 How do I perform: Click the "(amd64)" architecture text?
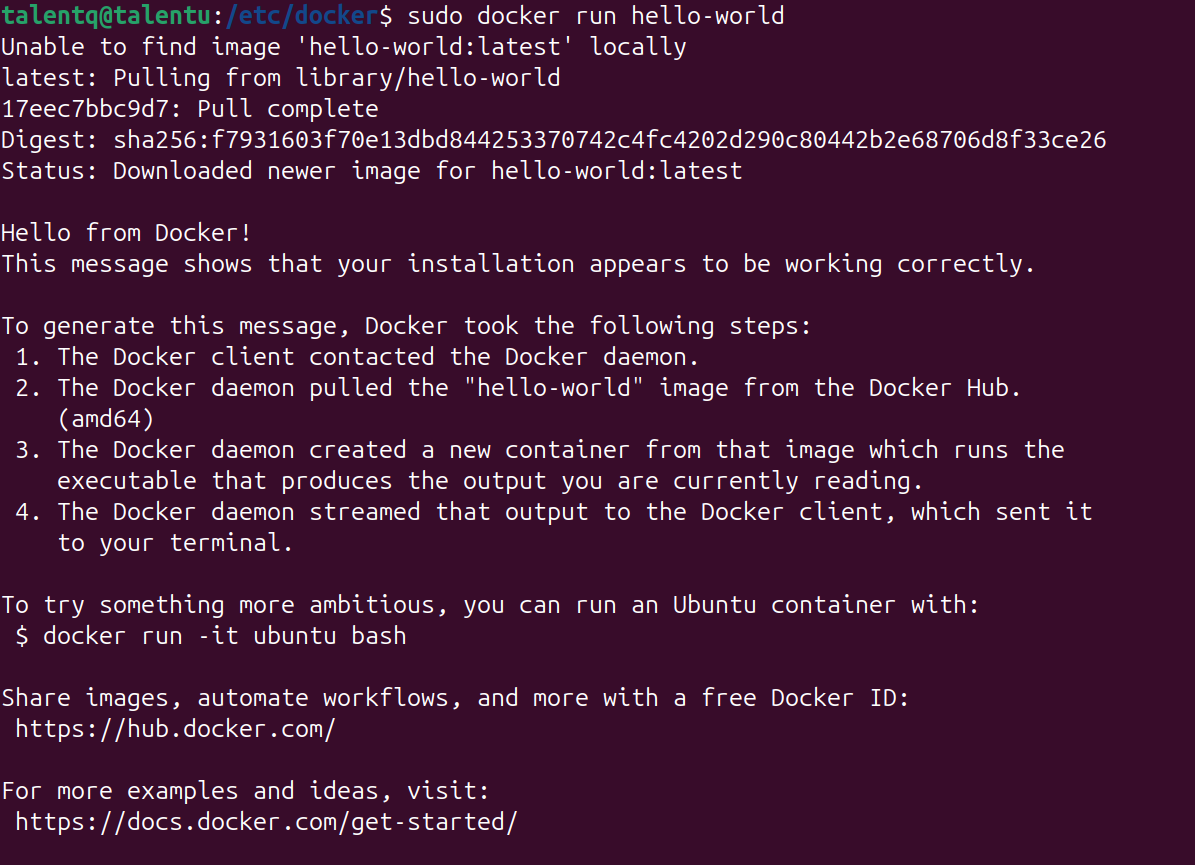[x=105, y=419]
